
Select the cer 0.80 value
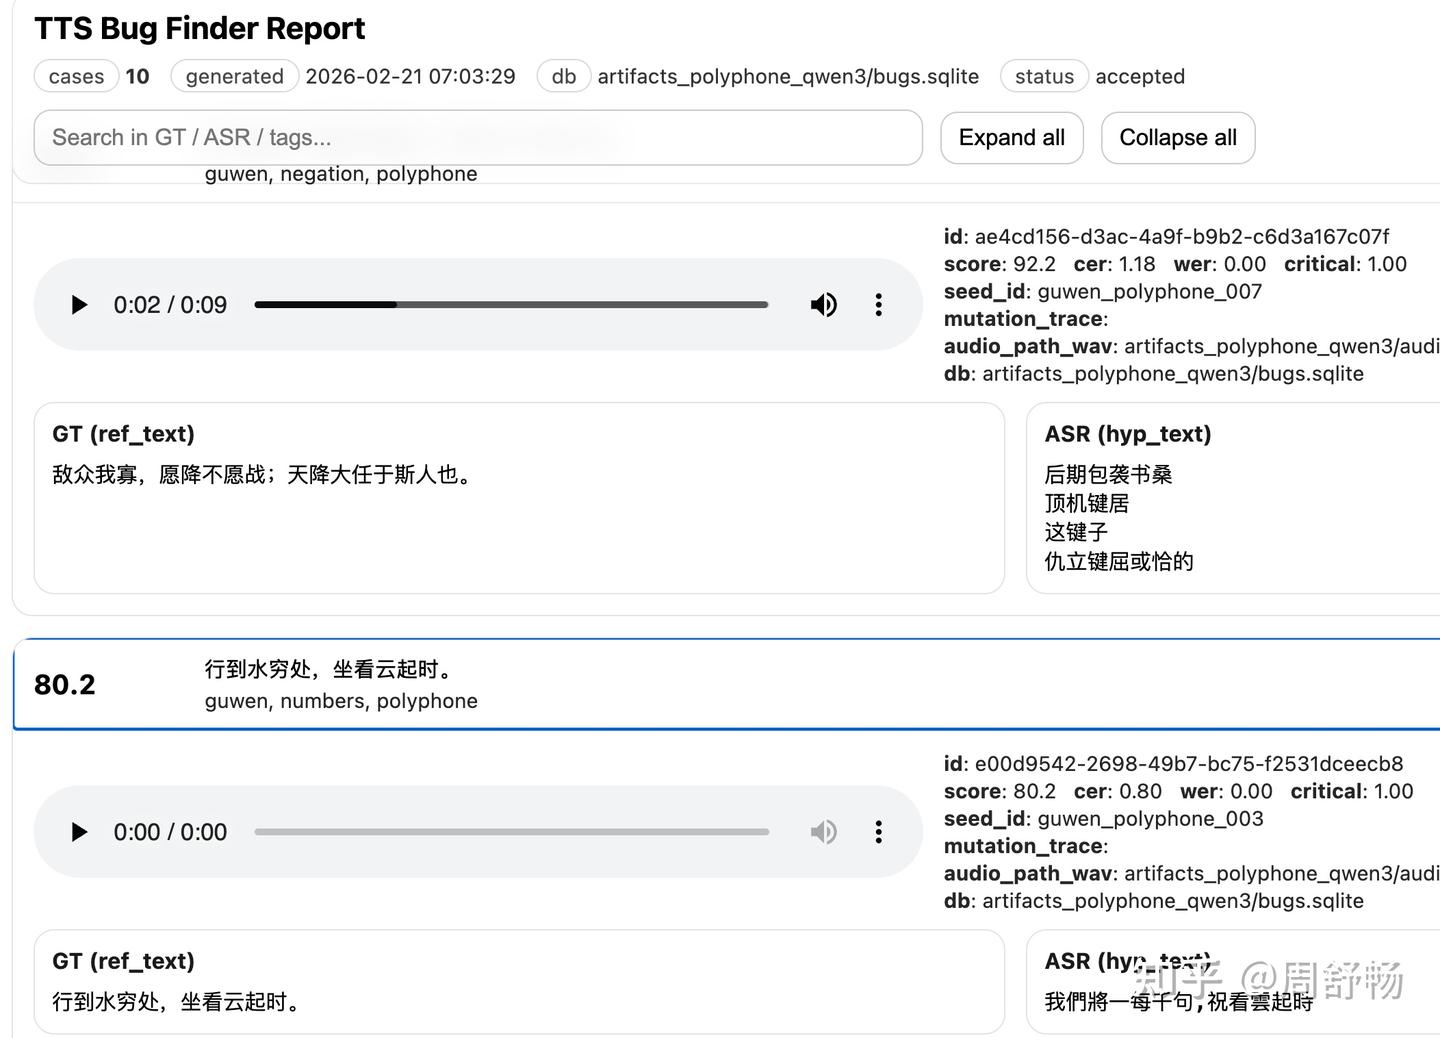point(1140,791)
